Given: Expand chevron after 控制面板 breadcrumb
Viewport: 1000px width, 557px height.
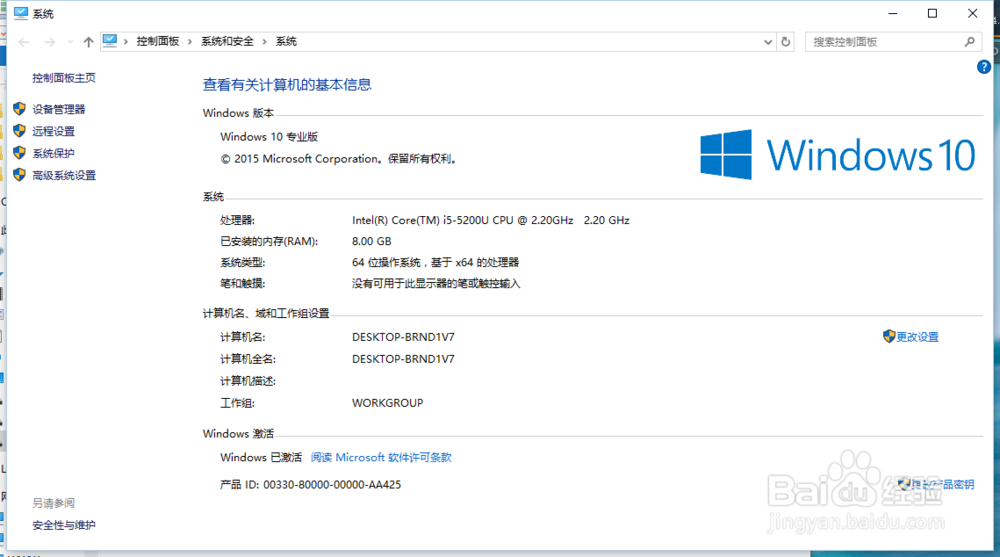Looking at the screenshot, I should [x=189, y=41].
